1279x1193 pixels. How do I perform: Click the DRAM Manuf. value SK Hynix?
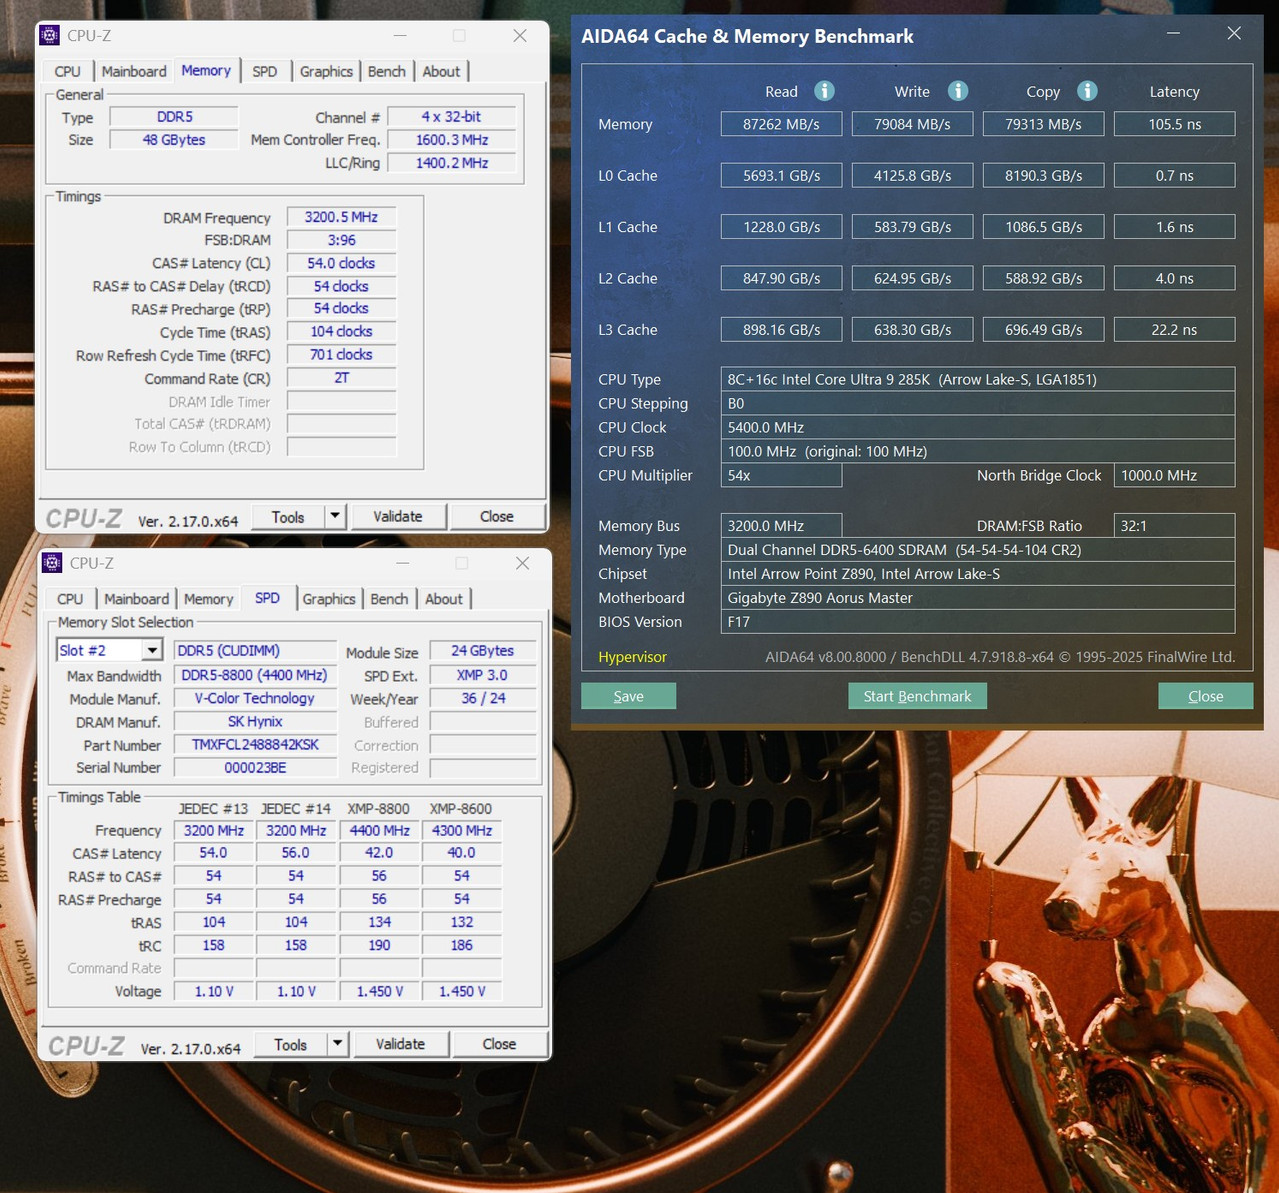tap(255, 721)
